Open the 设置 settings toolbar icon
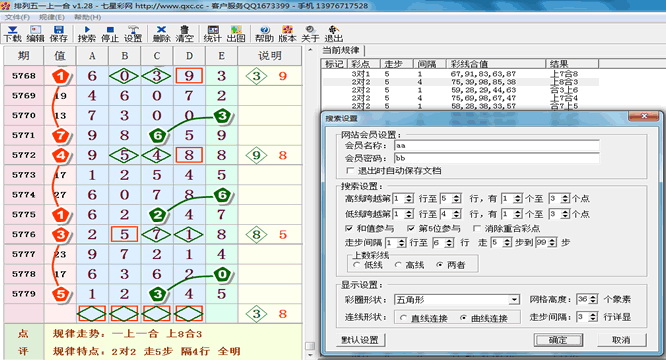The width and height of the screenshot is (666, 360). (x=133, y=34)
